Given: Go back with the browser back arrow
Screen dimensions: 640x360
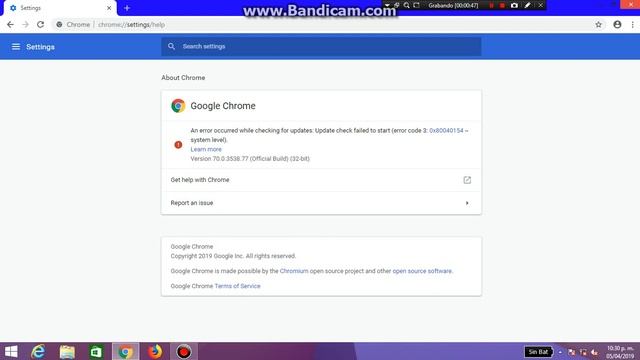Looking at the screenshot, I should 10,24.
